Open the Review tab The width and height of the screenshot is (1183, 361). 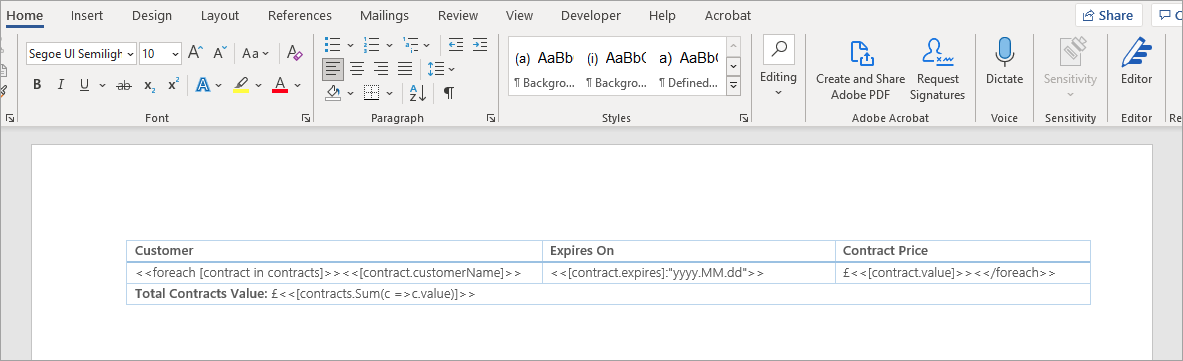pos(458,15)
